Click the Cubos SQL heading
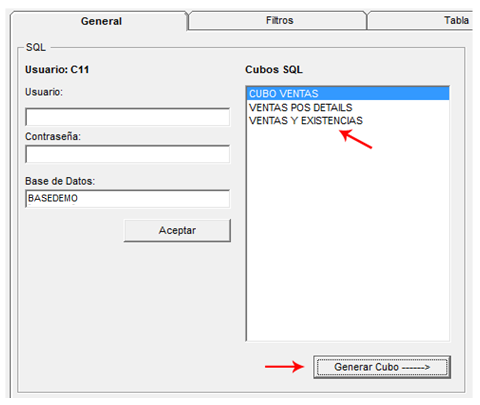 click(x=274, y=69)
